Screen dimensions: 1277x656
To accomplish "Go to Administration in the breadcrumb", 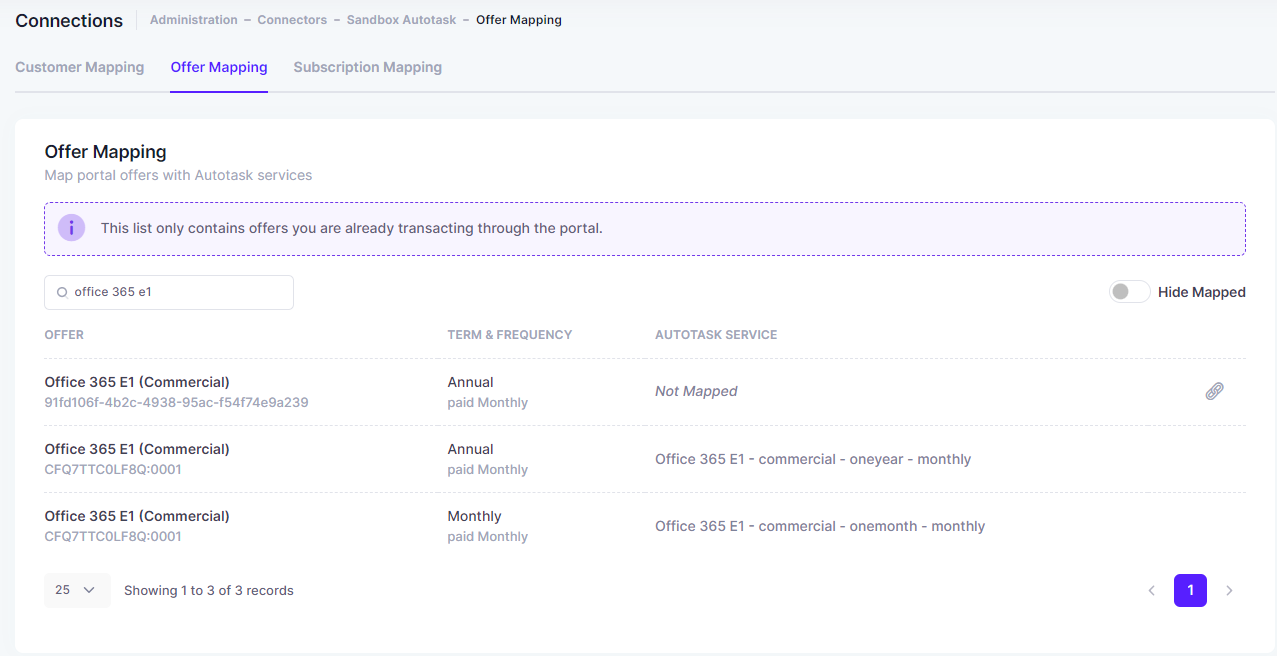I will pos(194,20).
